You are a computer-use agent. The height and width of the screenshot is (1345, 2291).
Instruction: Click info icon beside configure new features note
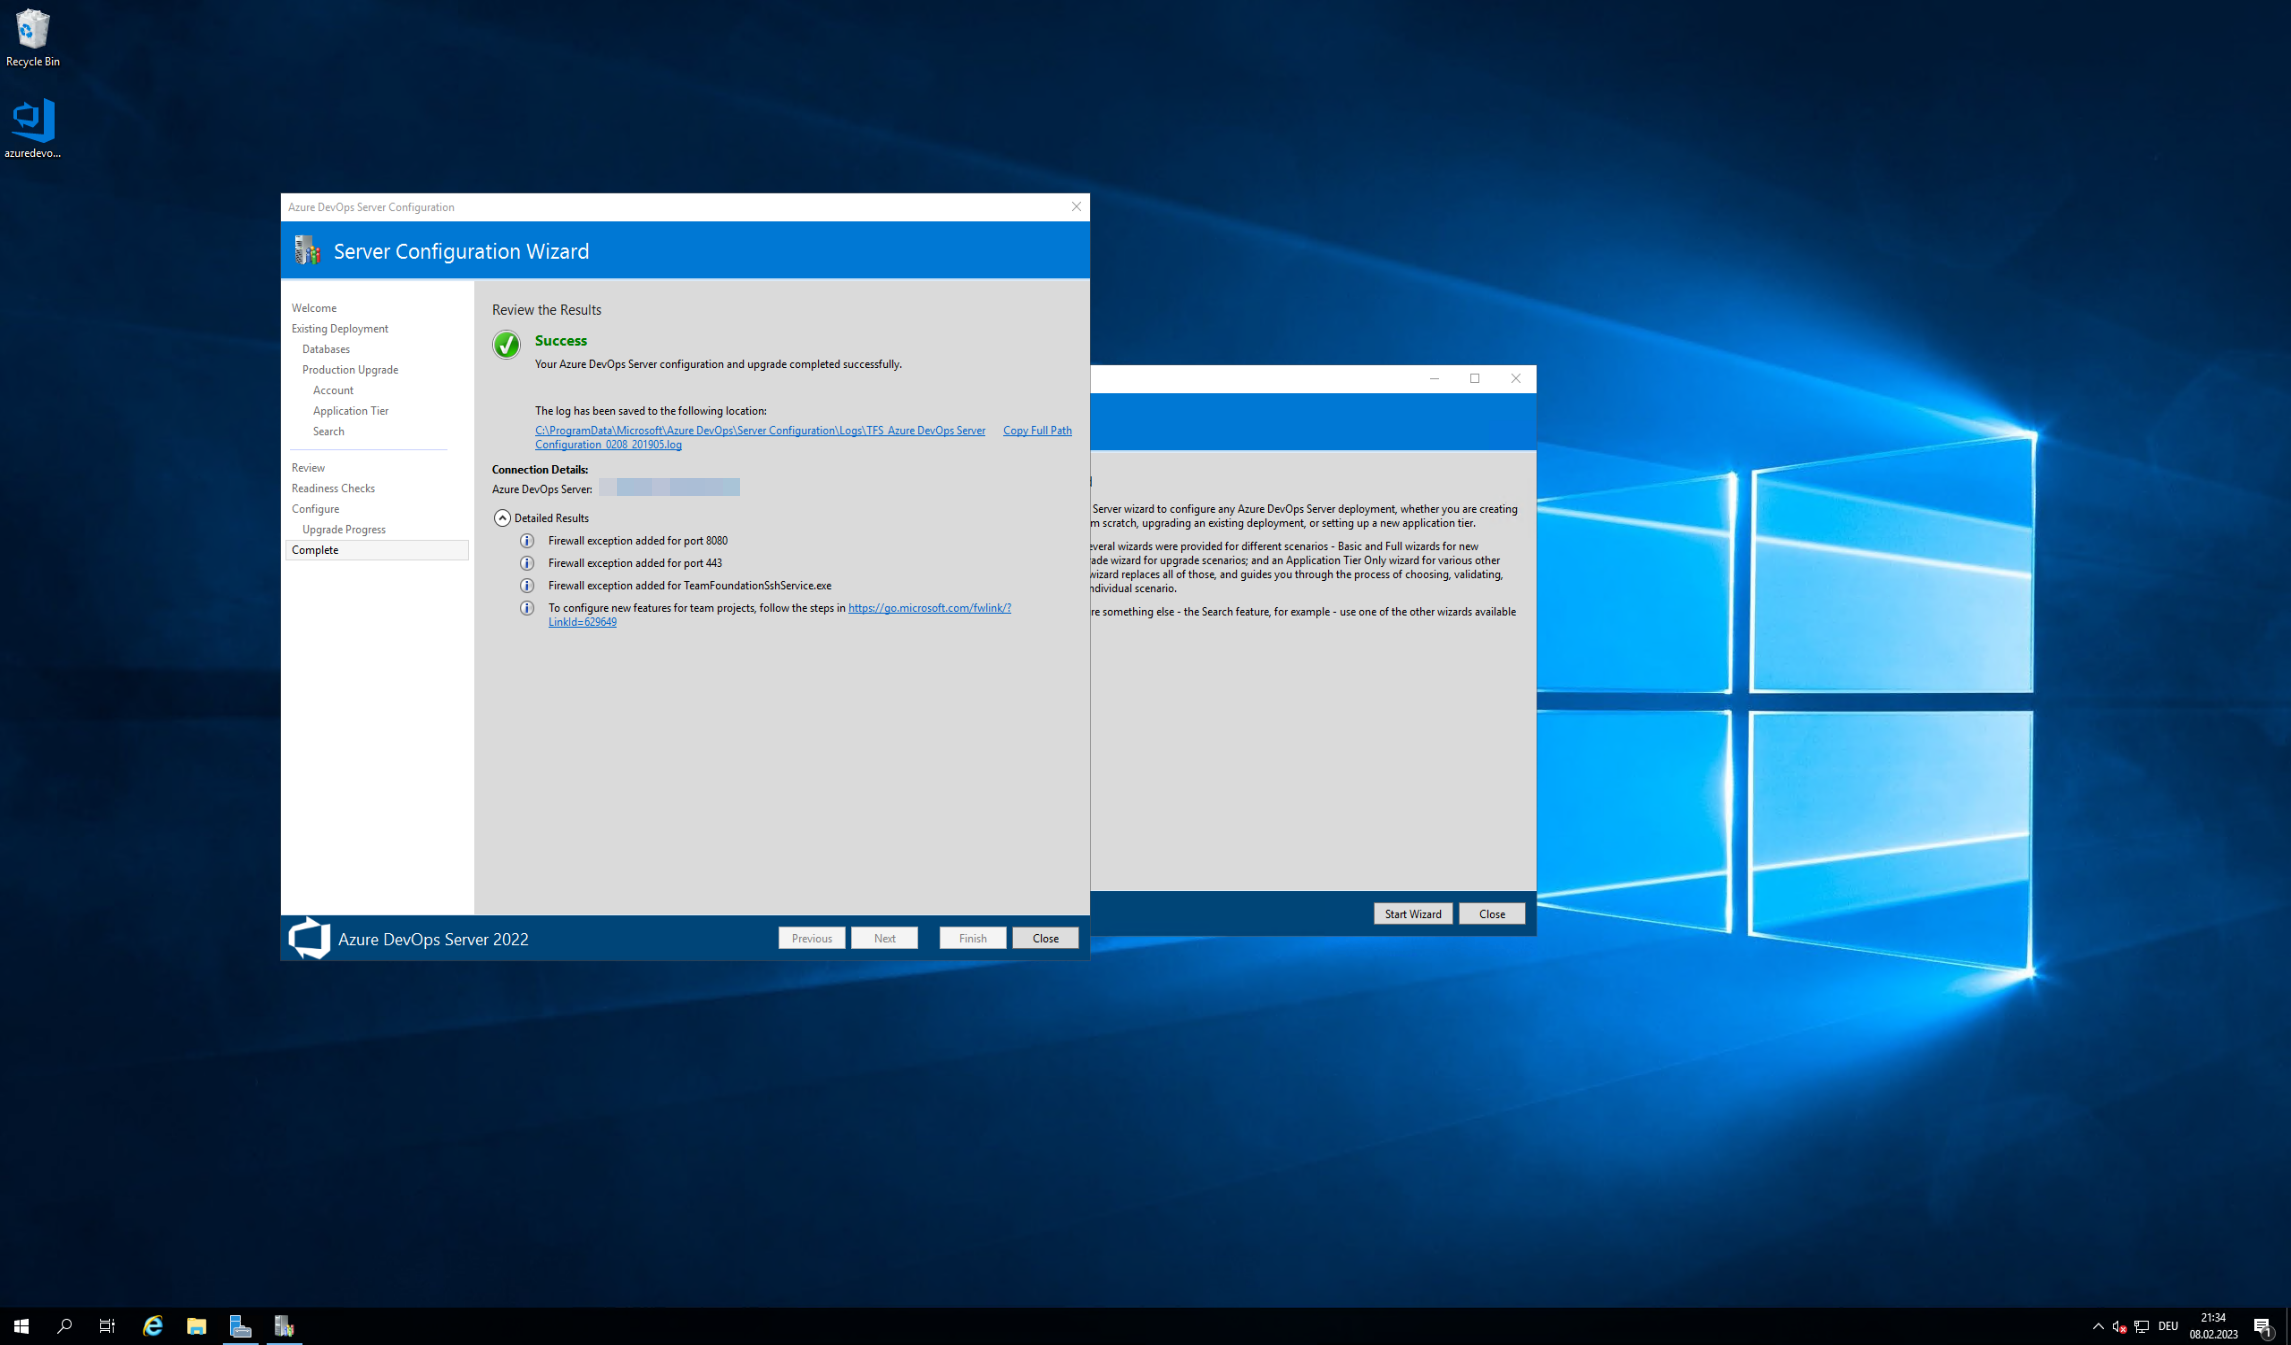click(x=527, y=608)
